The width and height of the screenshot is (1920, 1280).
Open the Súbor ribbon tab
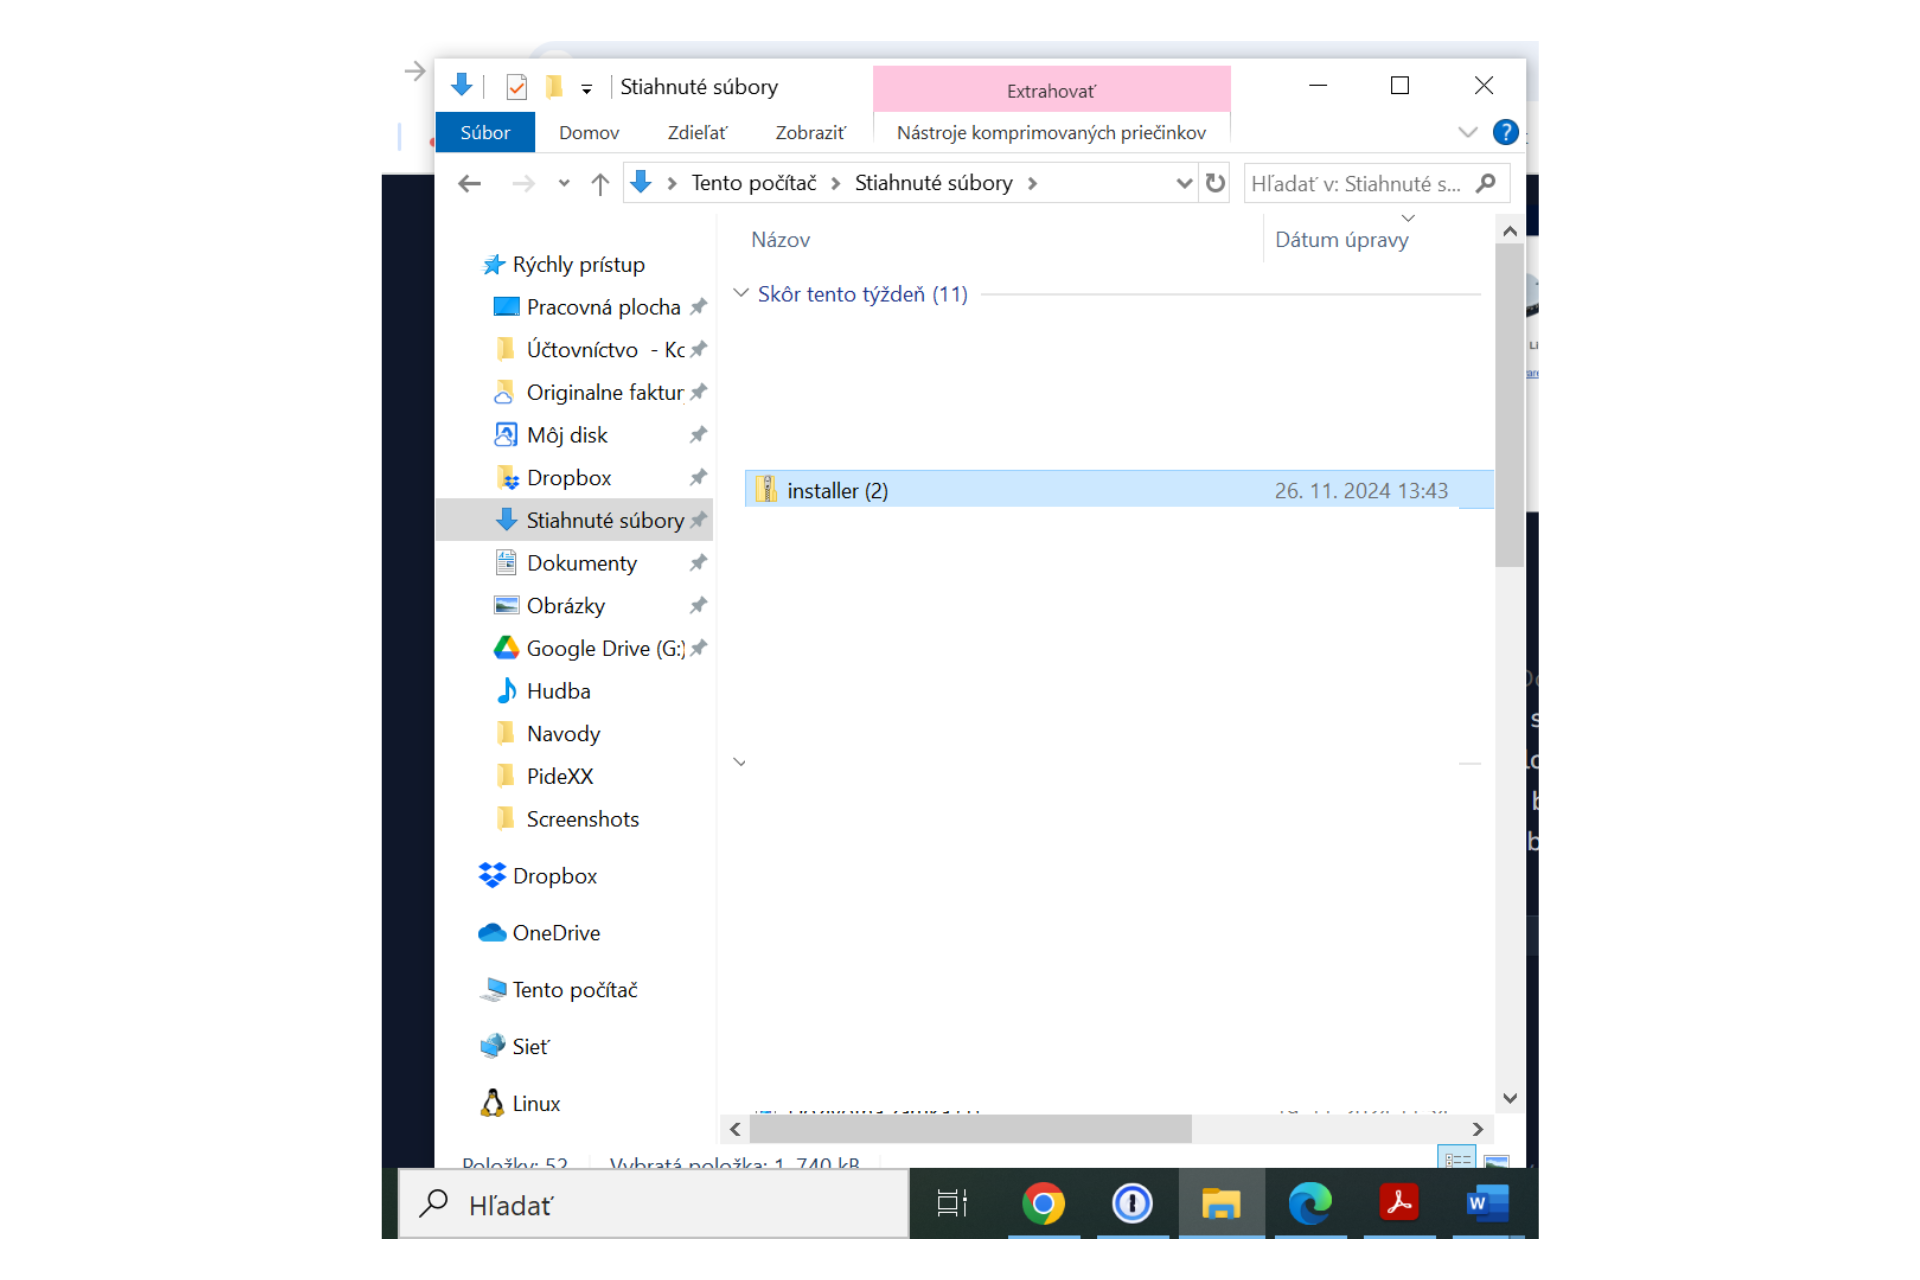pos(485,132)
